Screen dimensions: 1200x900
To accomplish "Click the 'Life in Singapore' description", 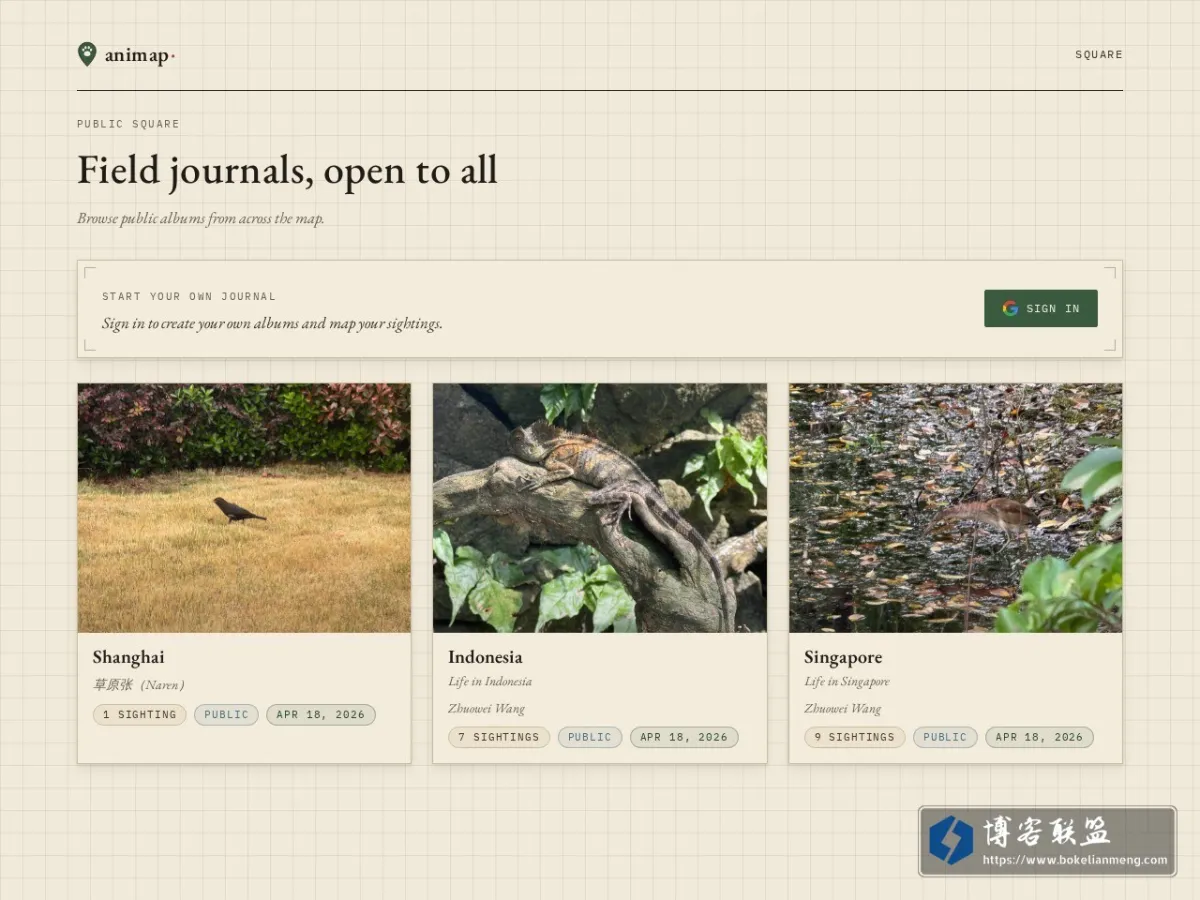I will pos(847,682).
